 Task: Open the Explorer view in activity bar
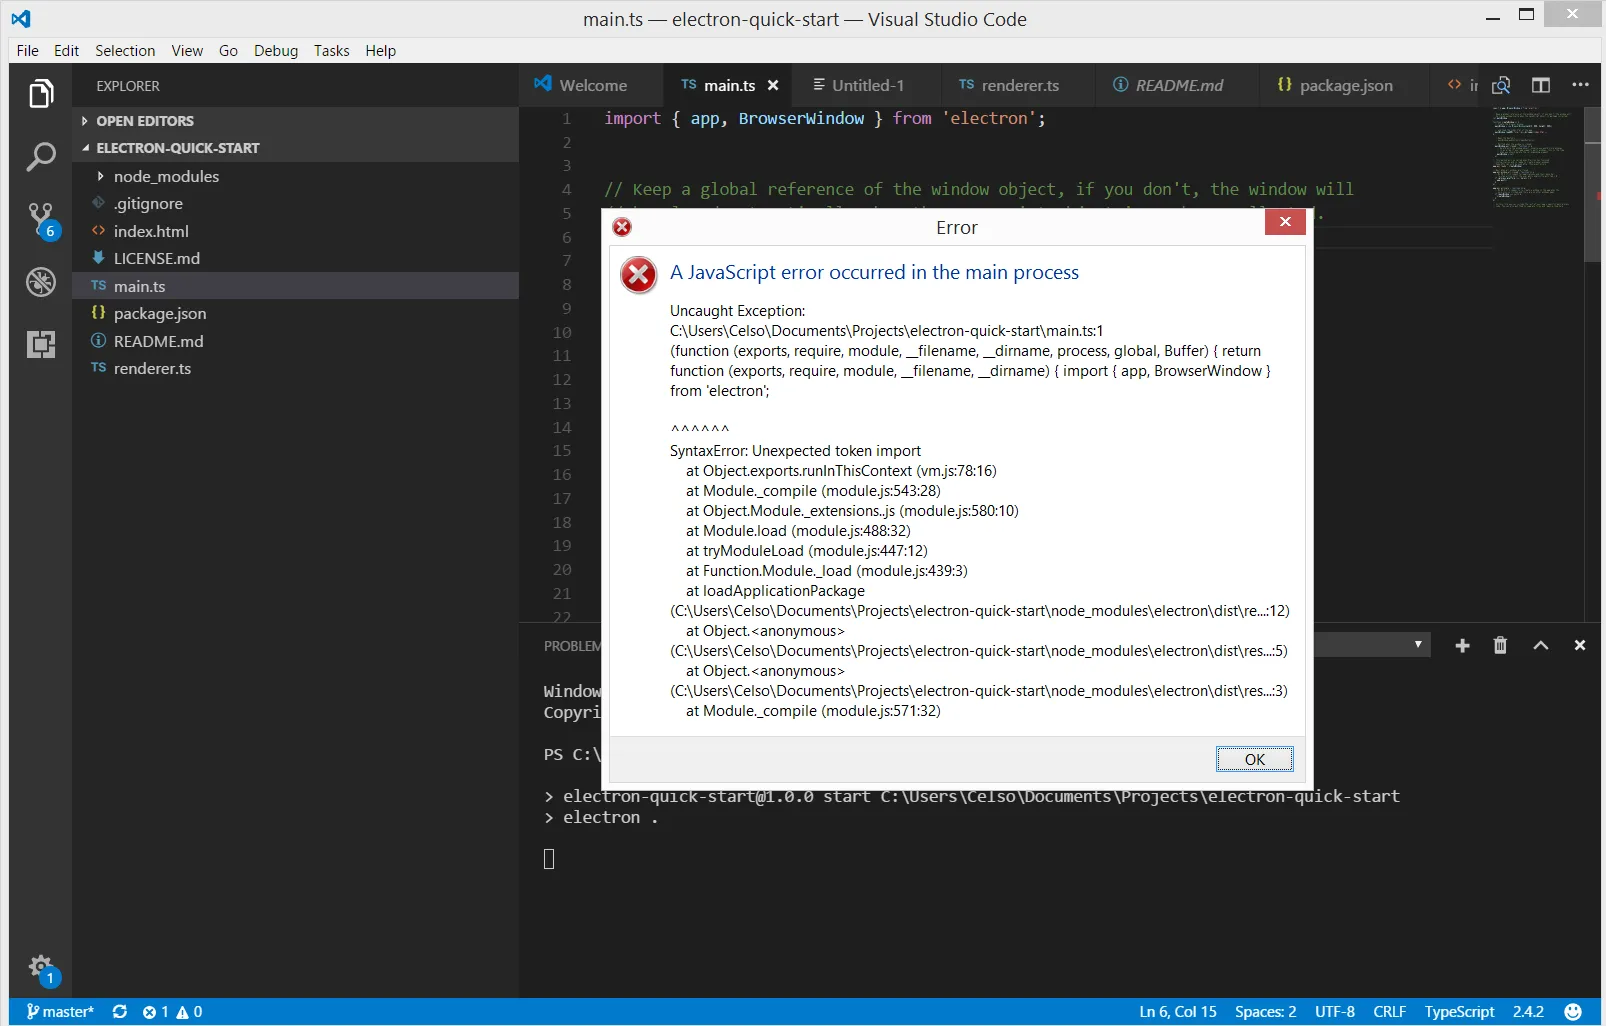pyautogui.click(x=41, y=94)
